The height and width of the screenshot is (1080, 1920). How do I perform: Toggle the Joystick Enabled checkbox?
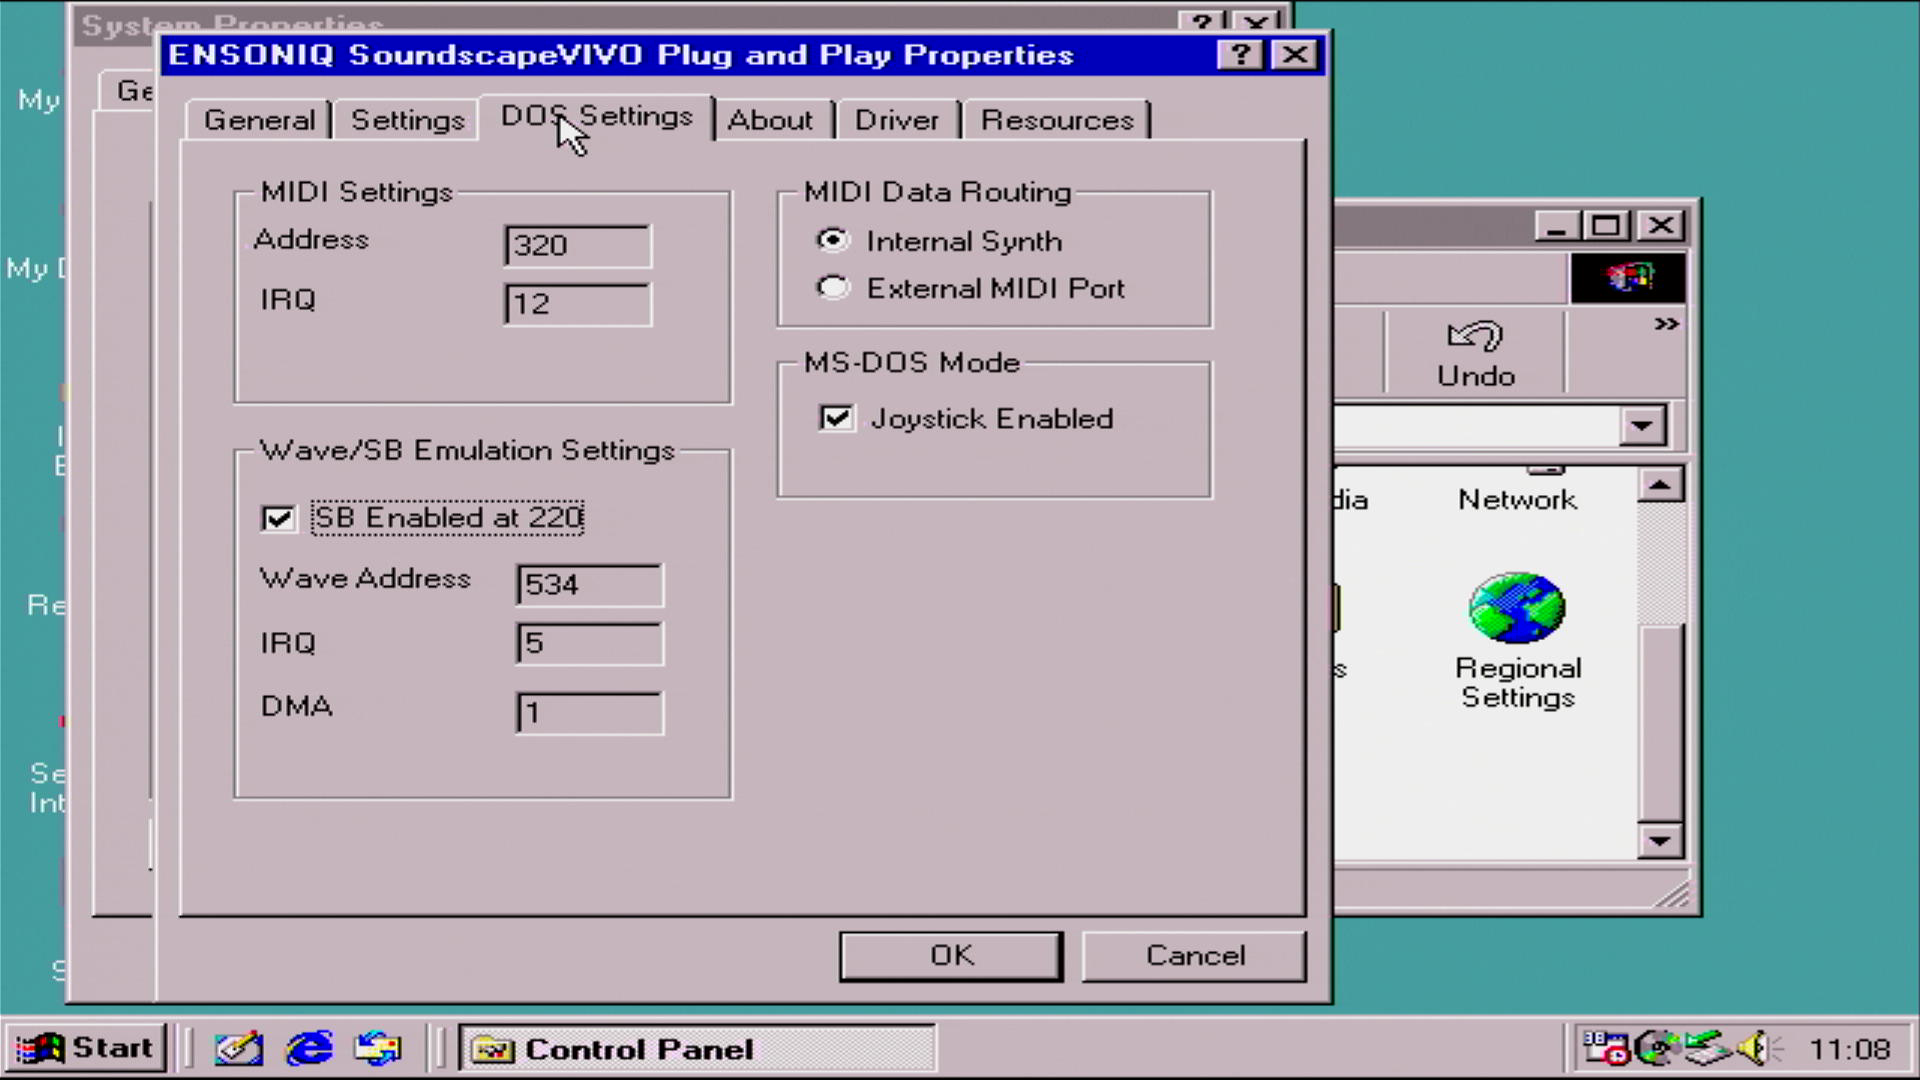[836, 418]
